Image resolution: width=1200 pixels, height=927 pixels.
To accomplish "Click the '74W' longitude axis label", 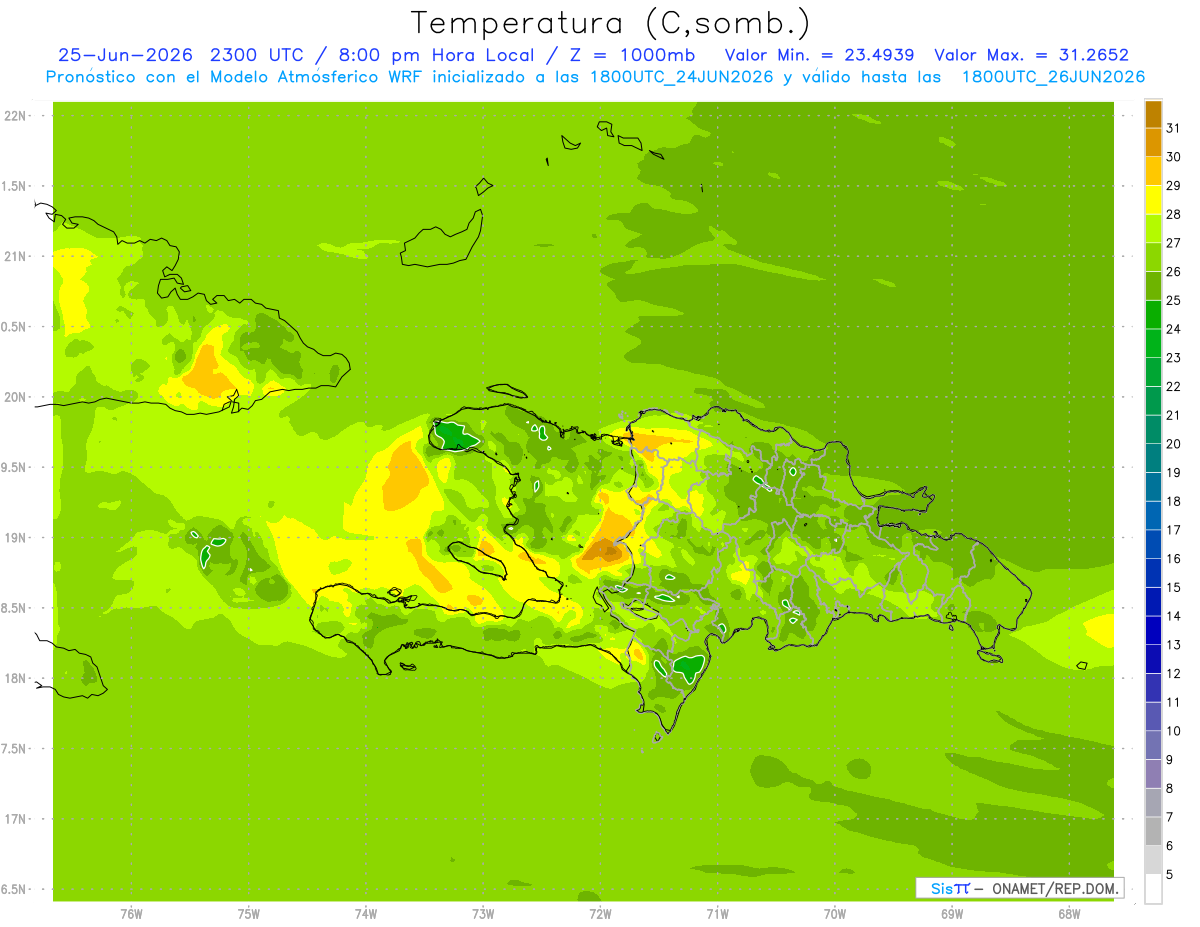I will [365, 913].
